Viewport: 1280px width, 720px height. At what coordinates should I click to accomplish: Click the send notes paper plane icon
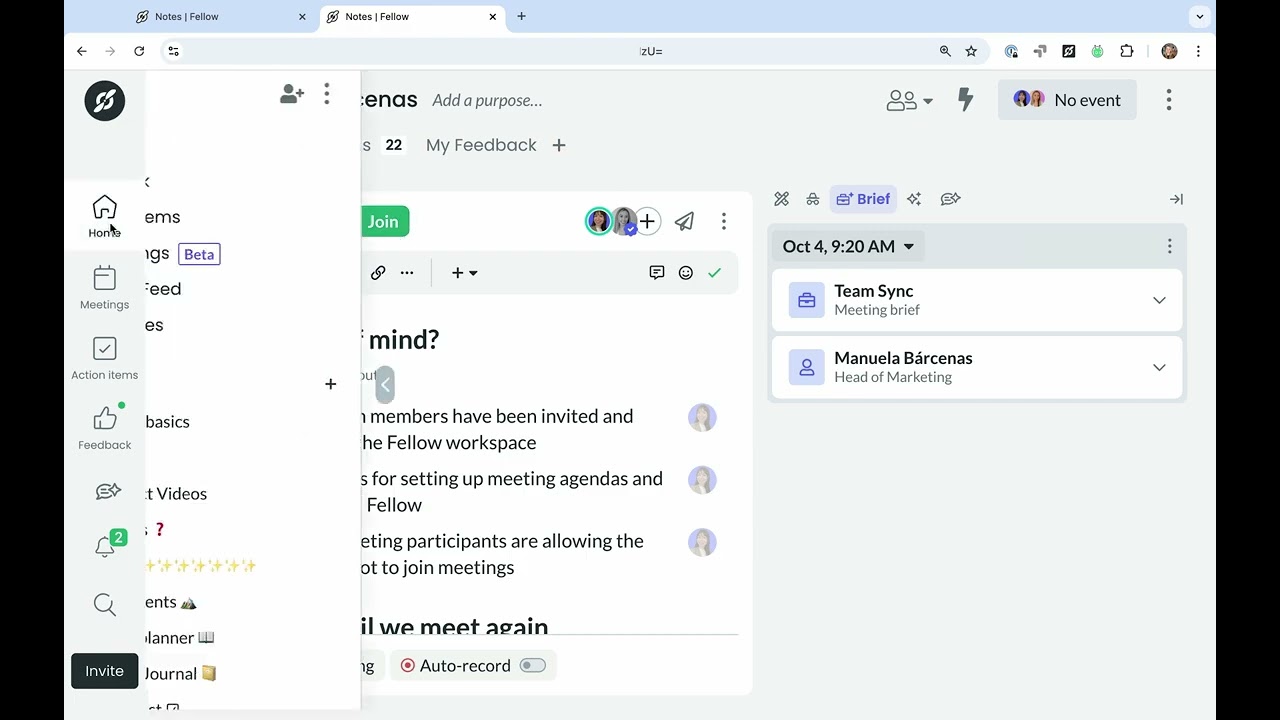point(684,222)
